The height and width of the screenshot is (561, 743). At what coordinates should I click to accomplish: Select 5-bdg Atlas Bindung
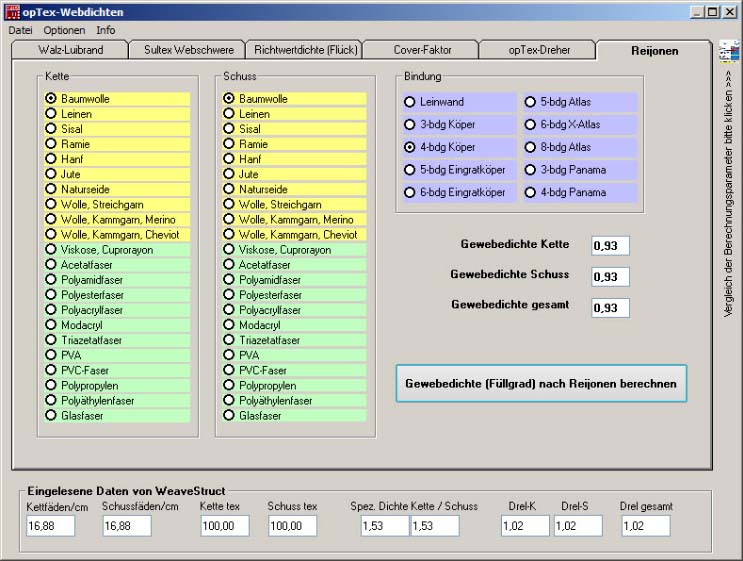pyautogui.click(x=580, y=102)
